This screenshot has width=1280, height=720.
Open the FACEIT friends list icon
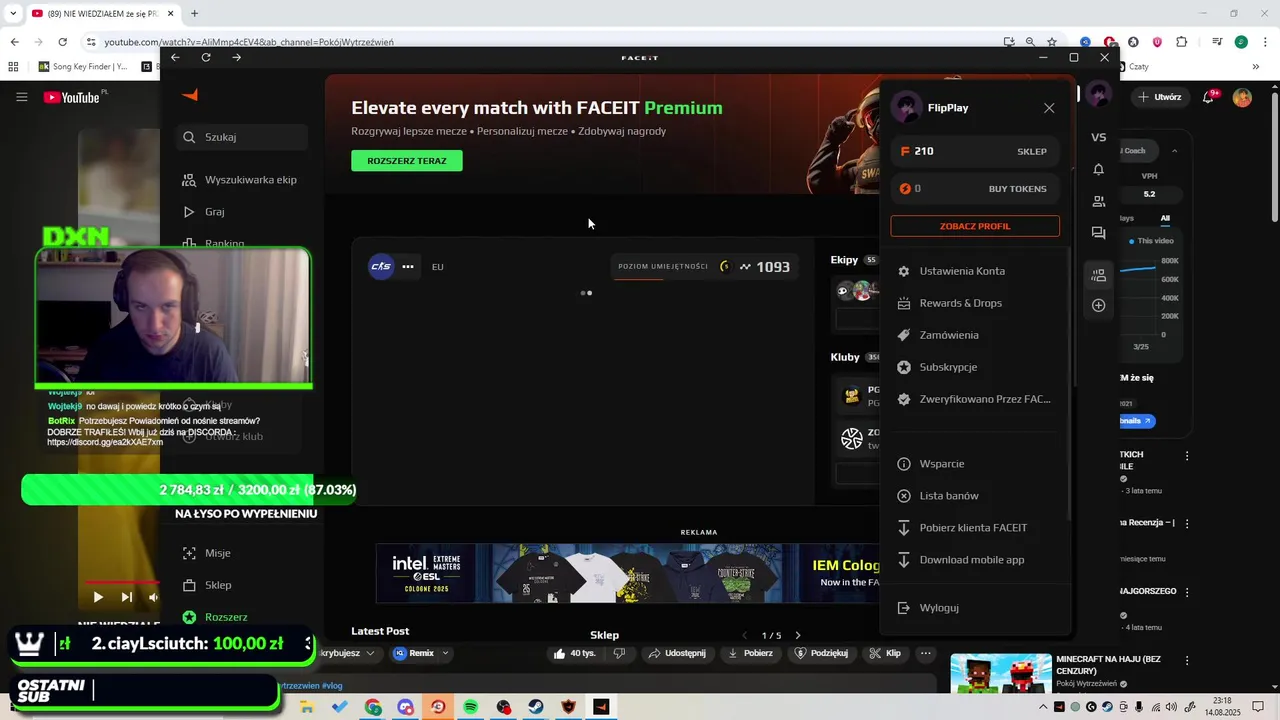pos(1099,201)
